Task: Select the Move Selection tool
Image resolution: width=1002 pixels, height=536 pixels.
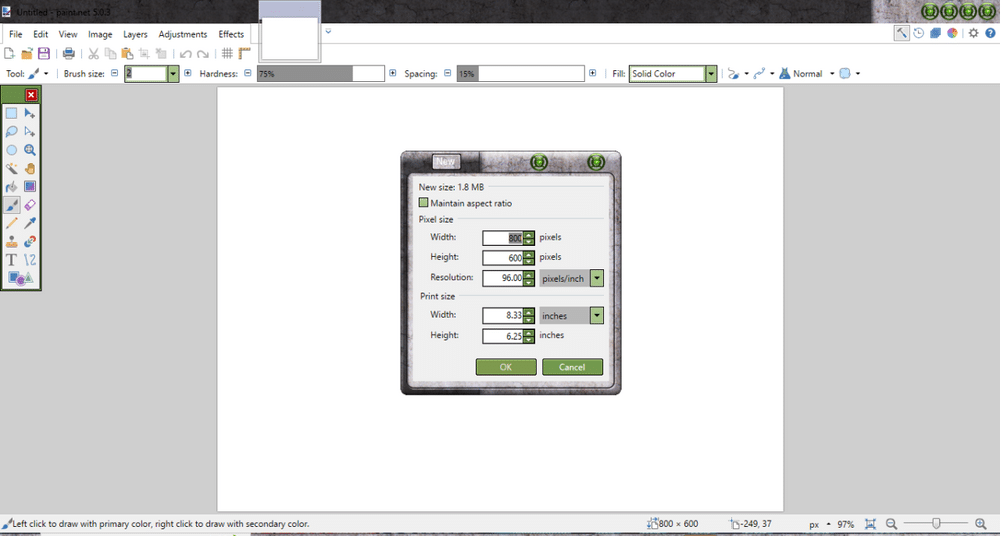Action: (x=30, y=132)
